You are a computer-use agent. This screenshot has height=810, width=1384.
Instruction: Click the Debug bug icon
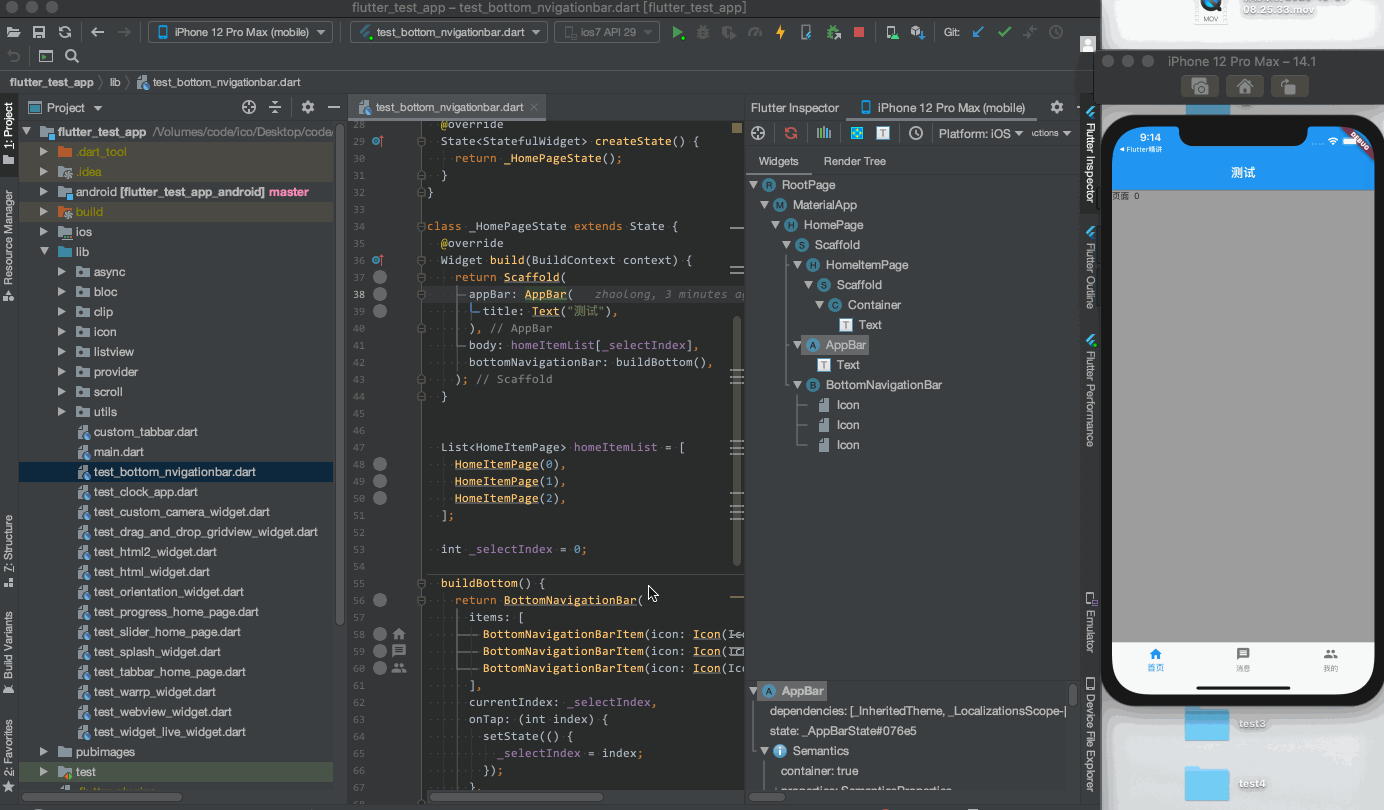(x=703, y=32)
